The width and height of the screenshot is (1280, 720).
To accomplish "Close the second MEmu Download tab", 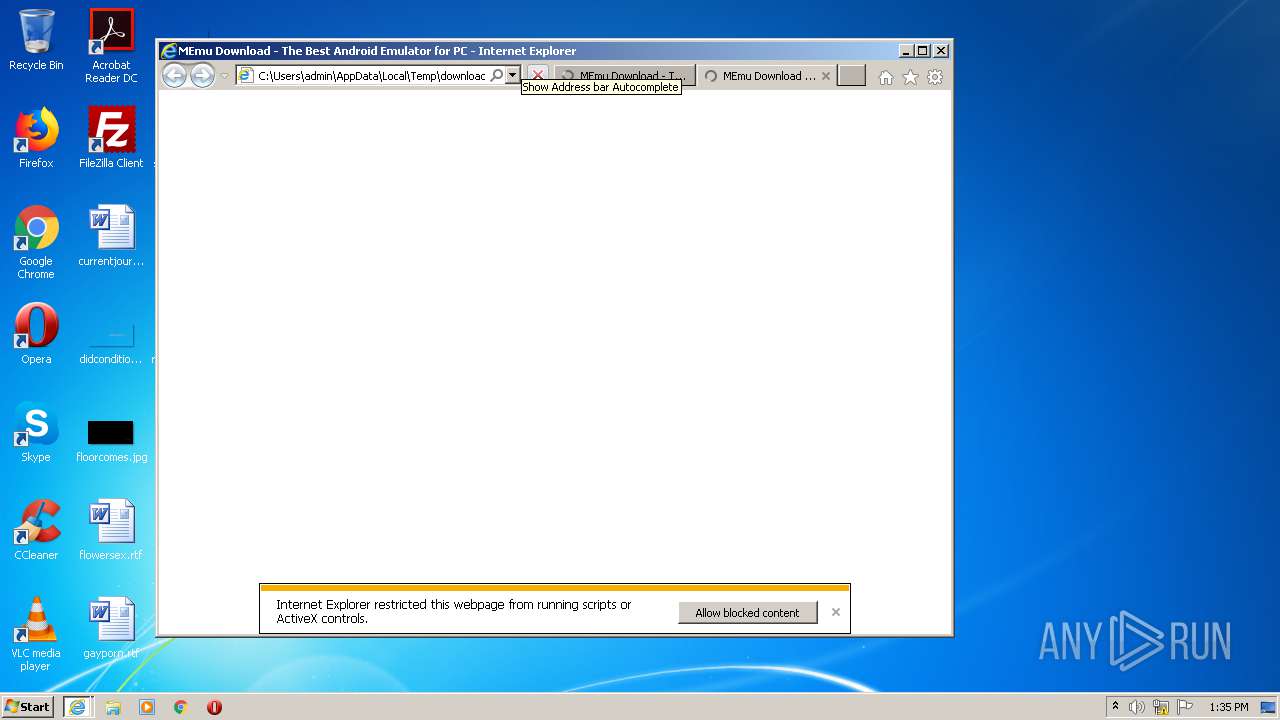I will point(826,76).
